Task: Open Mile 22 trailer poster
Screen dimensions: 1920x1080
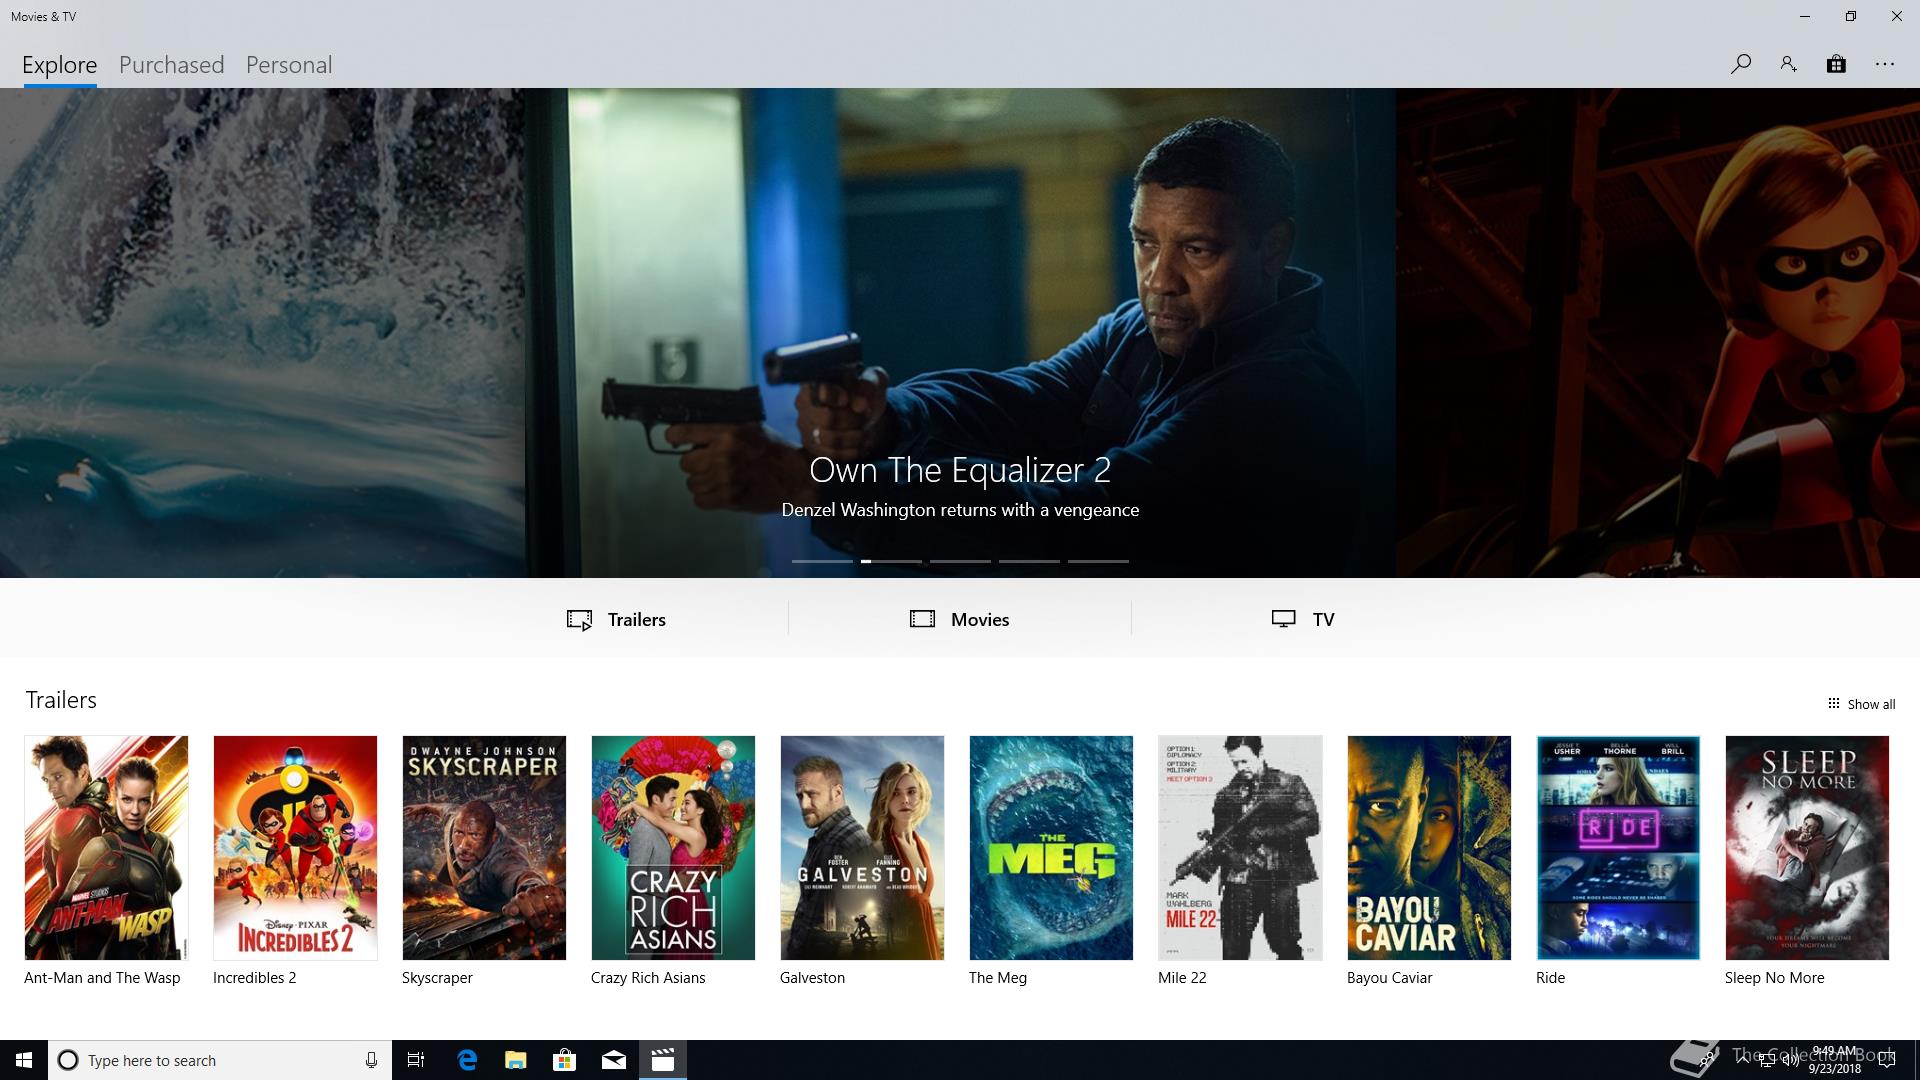Action: tap(1240, 848)
